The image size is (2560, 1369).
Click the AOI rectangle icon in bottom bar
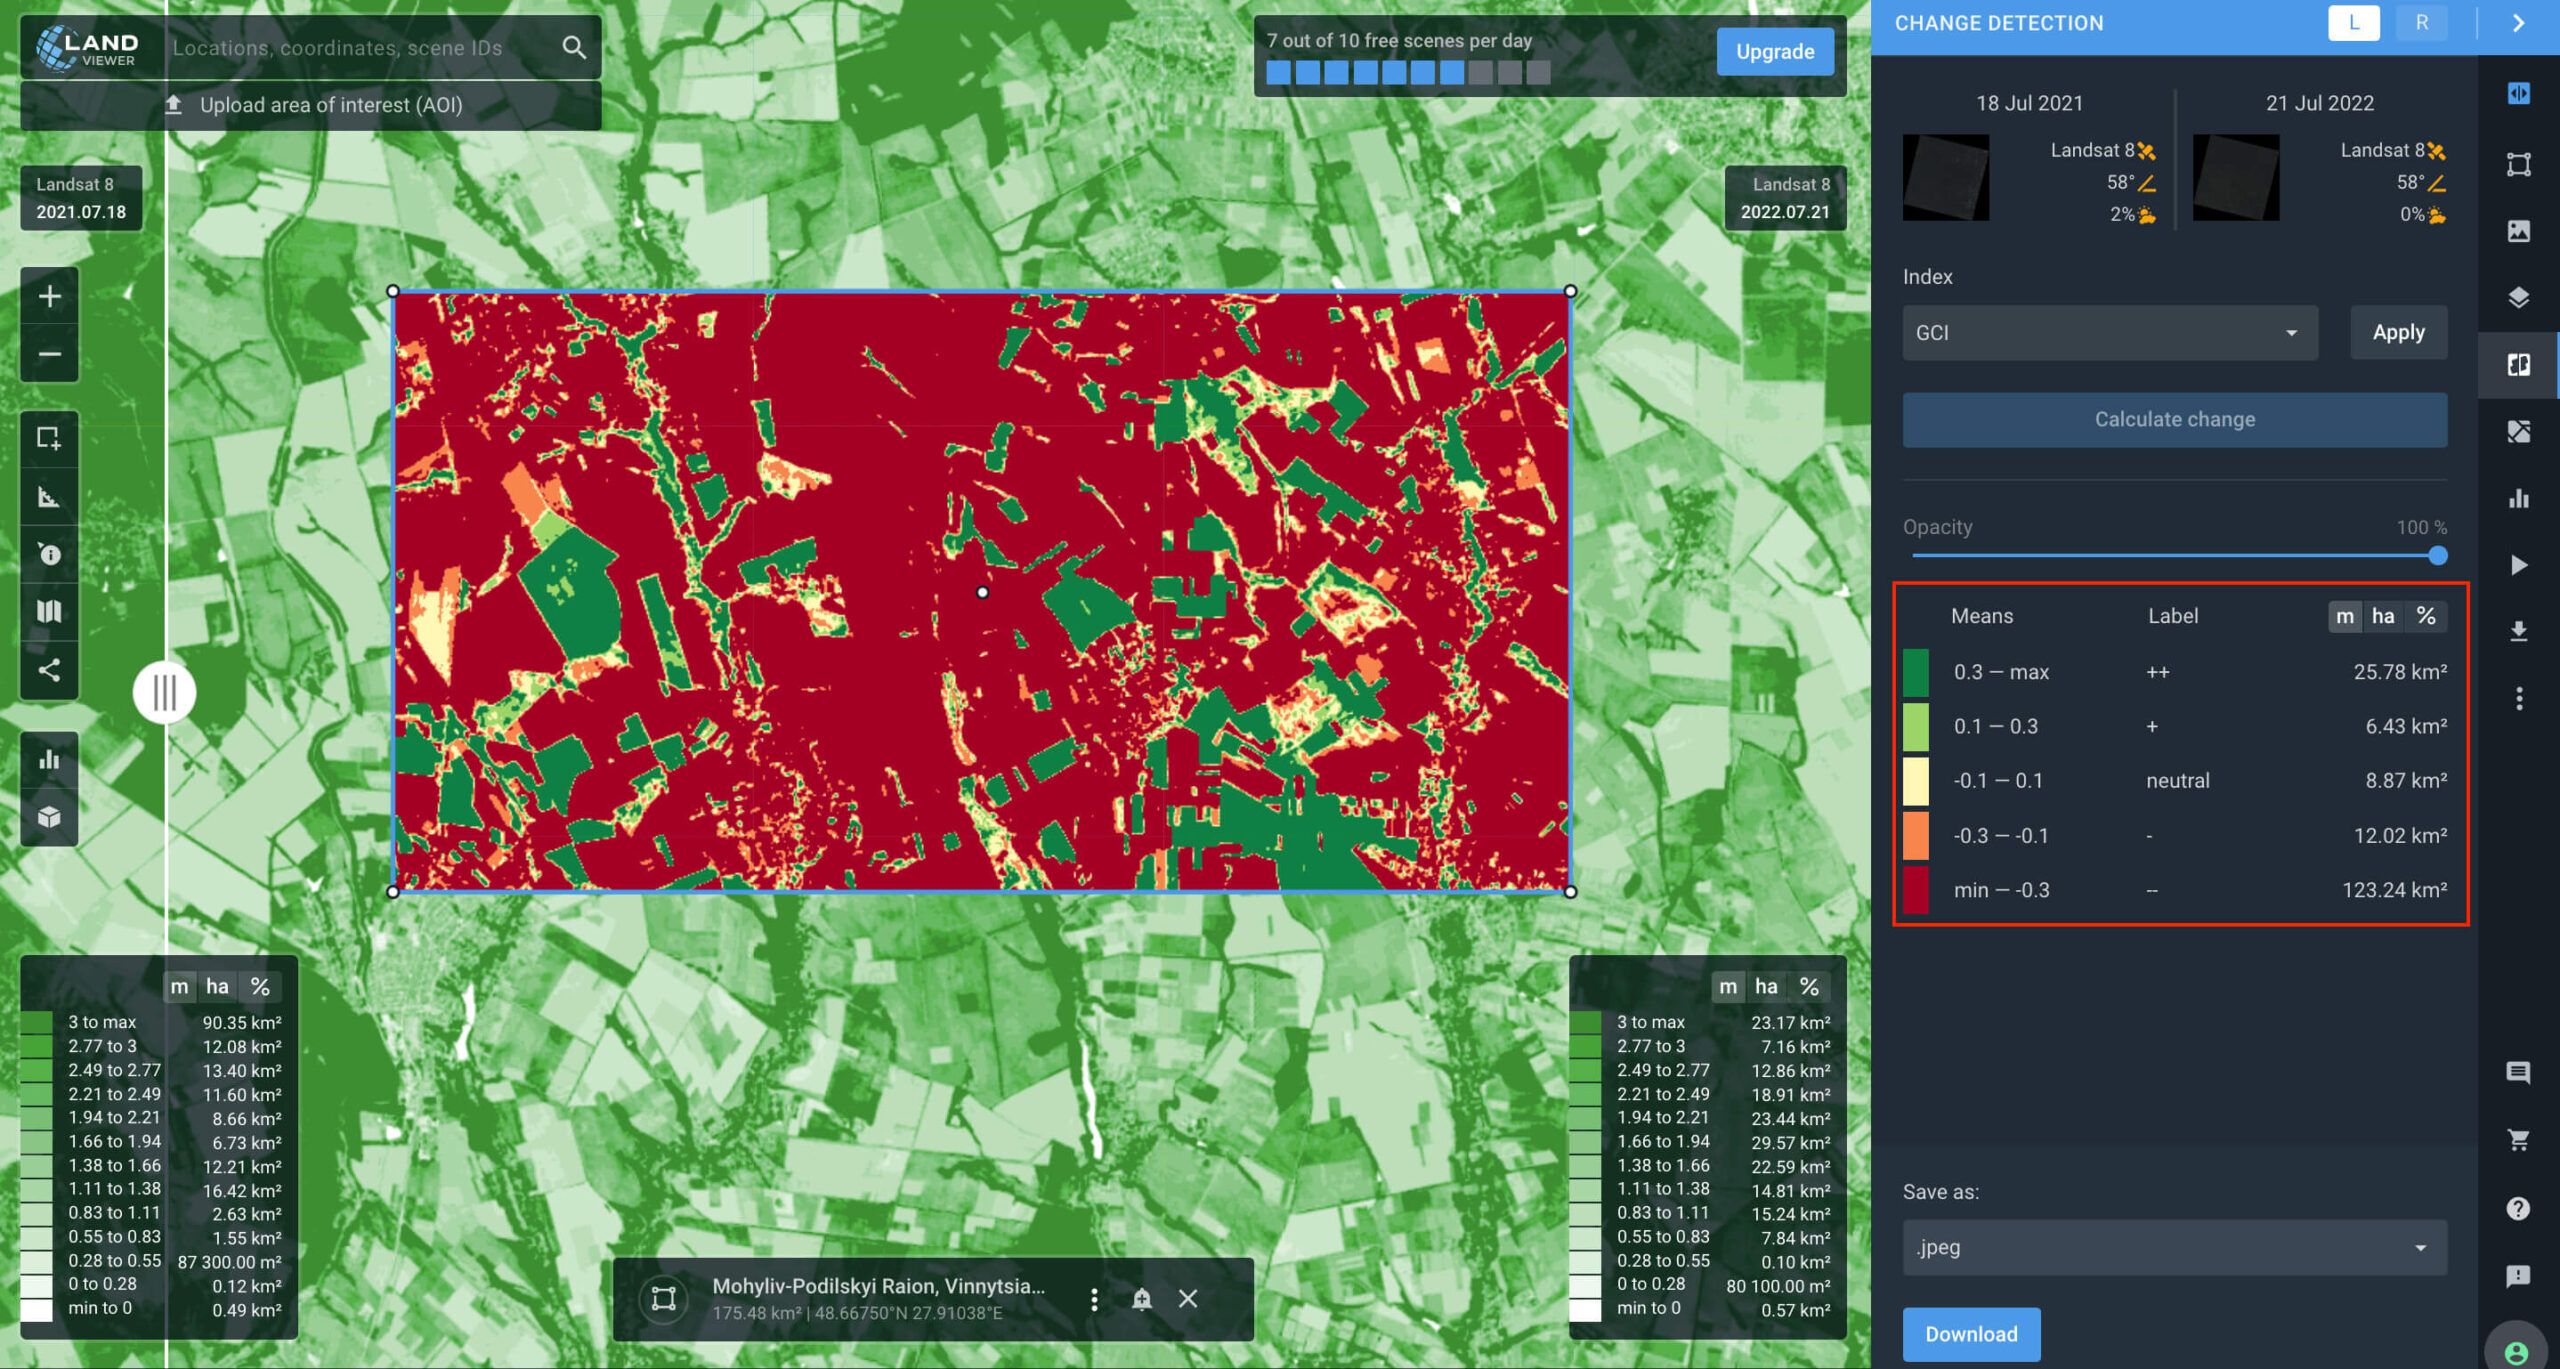click(x=663, y=1298)
